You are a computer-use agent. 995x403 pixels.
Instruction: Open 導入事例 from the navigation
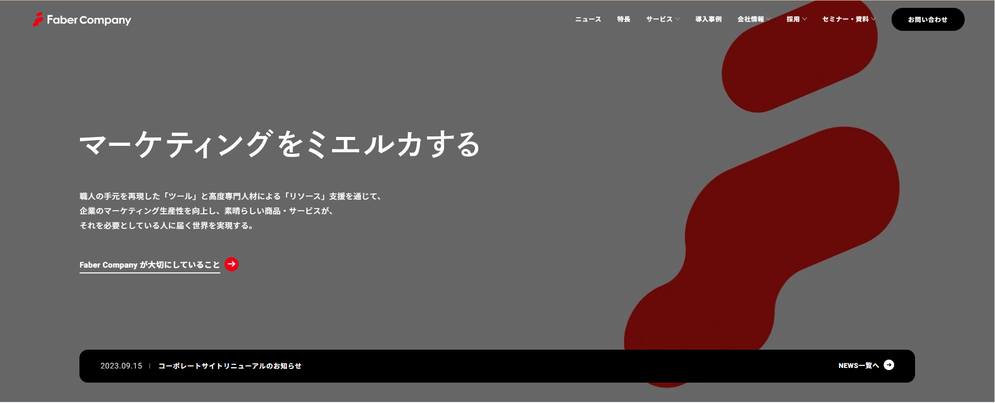[708, 19]
